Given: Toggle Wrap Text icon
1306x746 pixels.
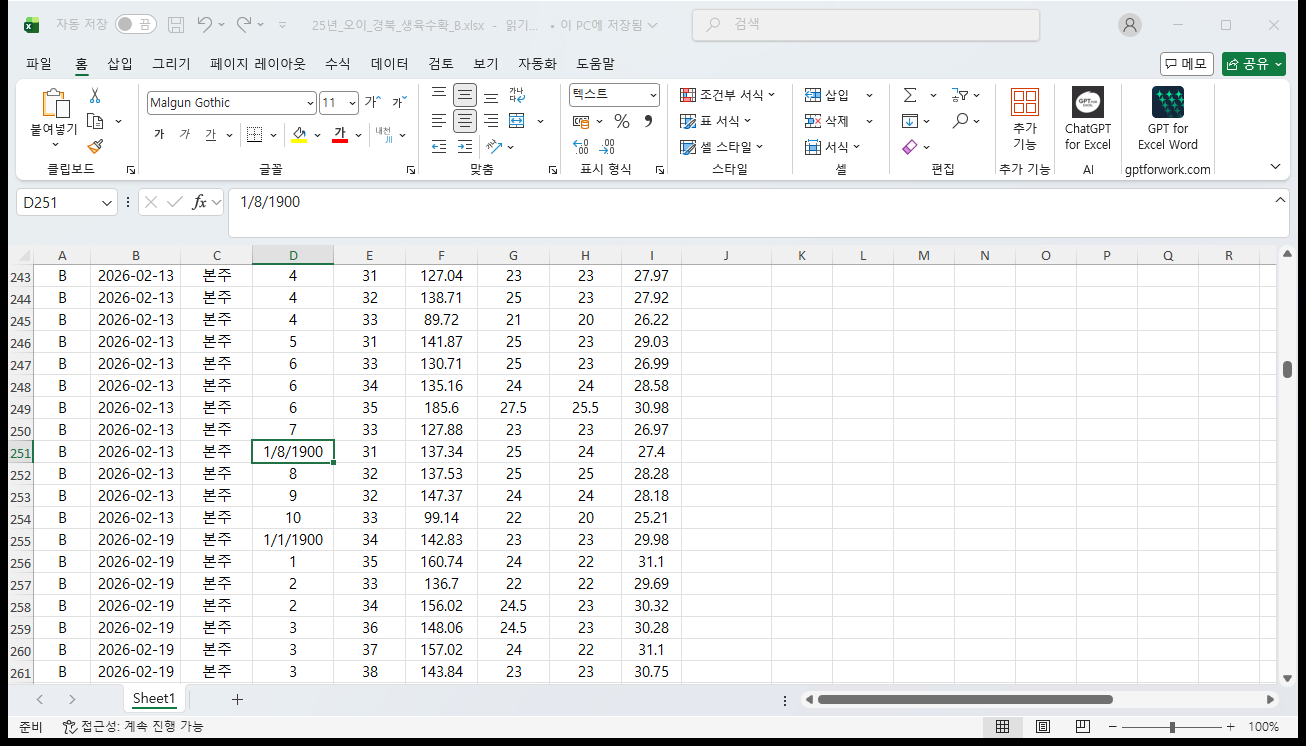Looking at the screenshot, I should pos(517,95).
